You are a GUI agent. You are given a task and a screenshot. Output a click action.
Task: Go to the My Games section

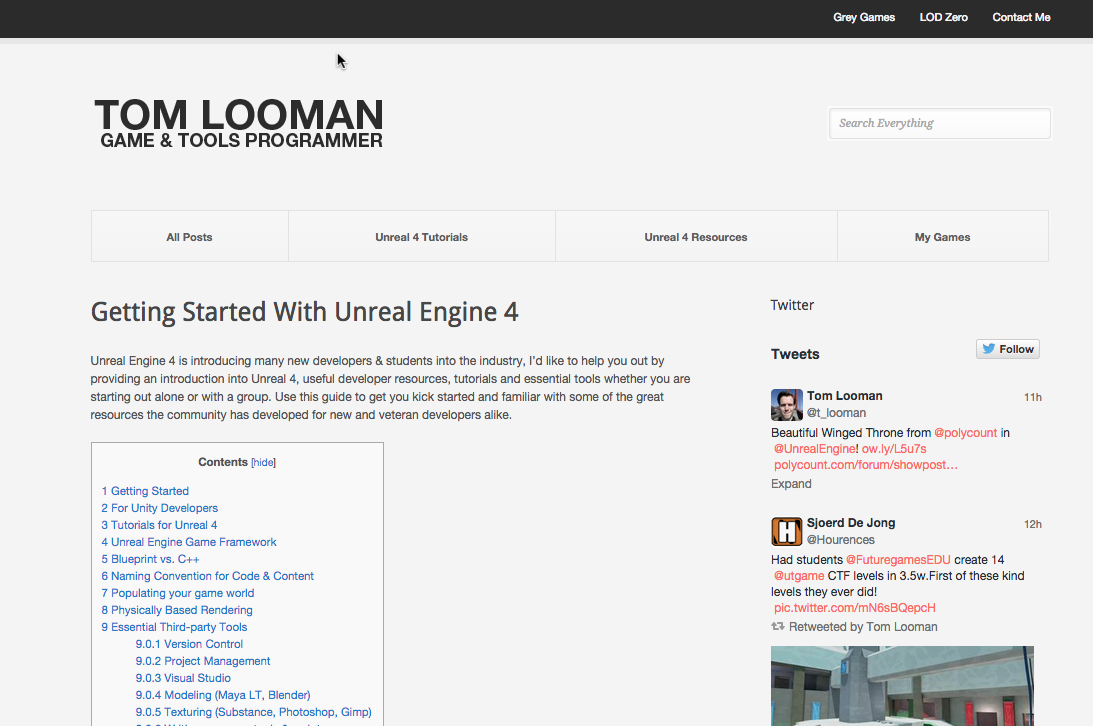[x=942, y=237]
